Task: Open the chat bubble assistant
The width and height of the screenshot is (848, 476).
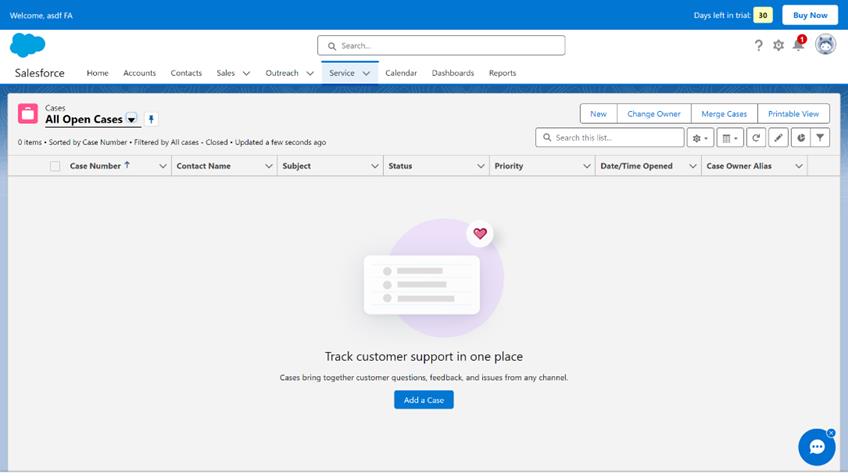Action: pos(816,447)
